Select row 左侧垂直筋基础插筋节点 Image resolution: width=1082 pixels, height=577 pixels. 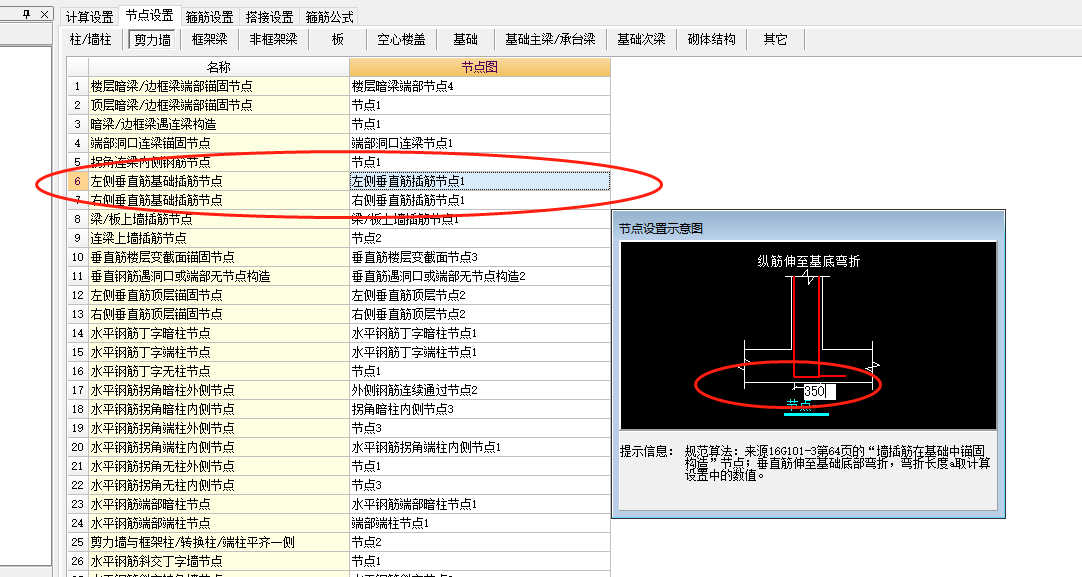click(219, 181)
